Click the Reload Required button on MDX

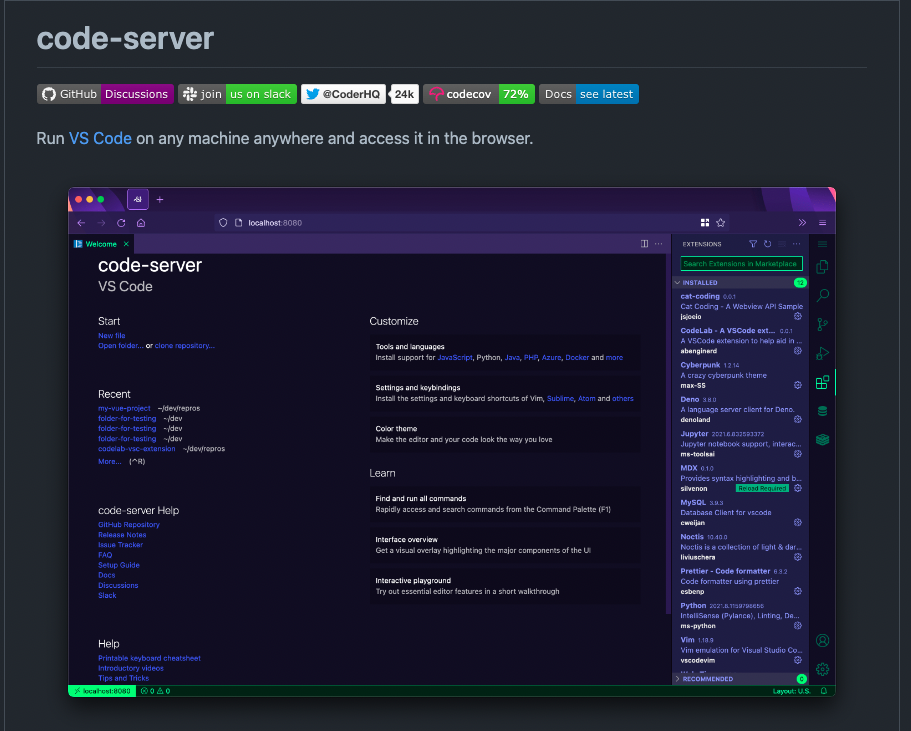click(762, 488)
